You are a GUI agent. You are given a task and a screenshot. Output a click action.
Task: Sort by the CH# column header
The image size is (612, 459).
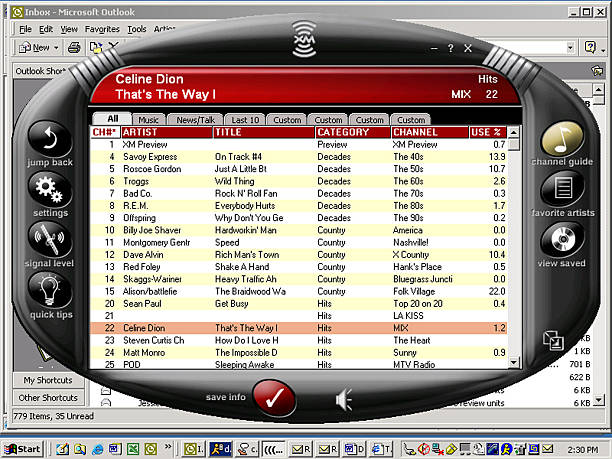pyautogui.click(x=105, y=132)
